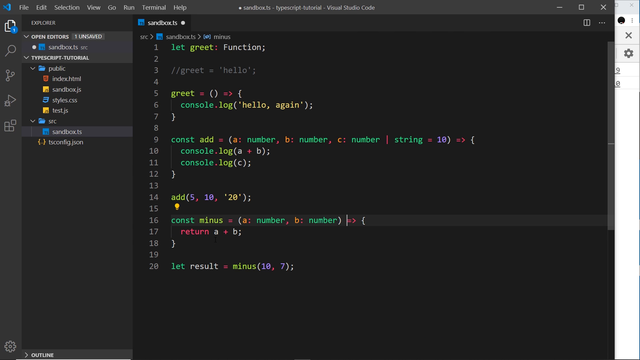This screenshot has width=640, height=360.
Task: Open the File menu
Action: [x=24, y=7]
